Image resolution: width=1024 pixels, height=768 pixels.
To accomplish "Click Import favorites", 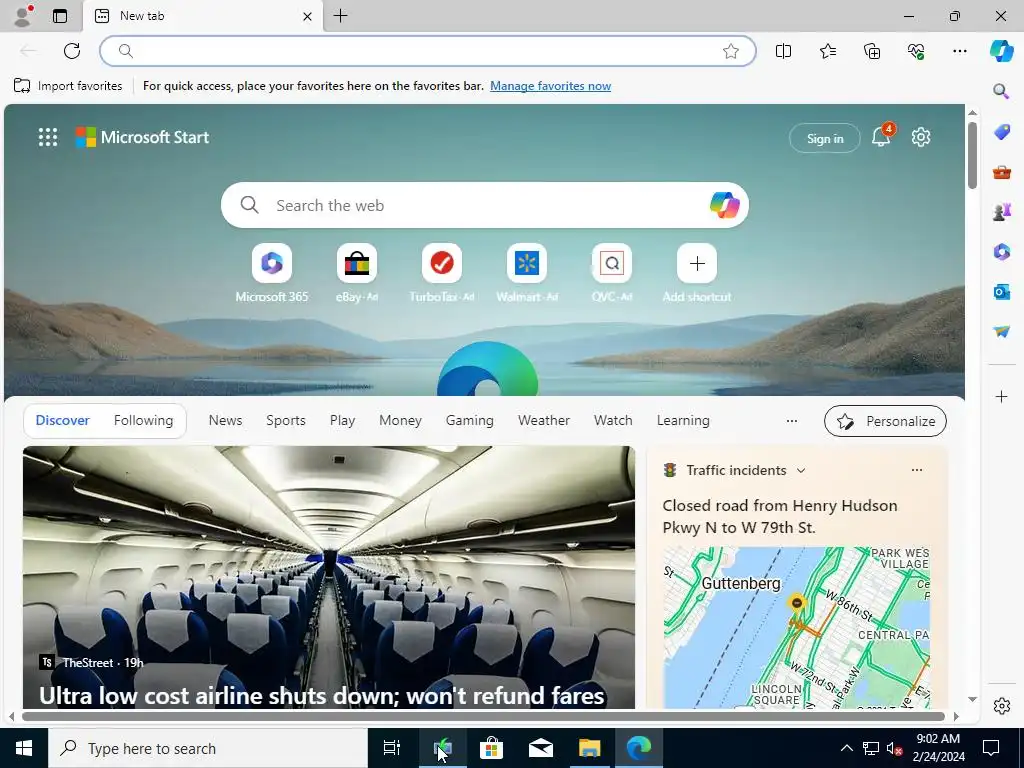I will tap(68, 86).
